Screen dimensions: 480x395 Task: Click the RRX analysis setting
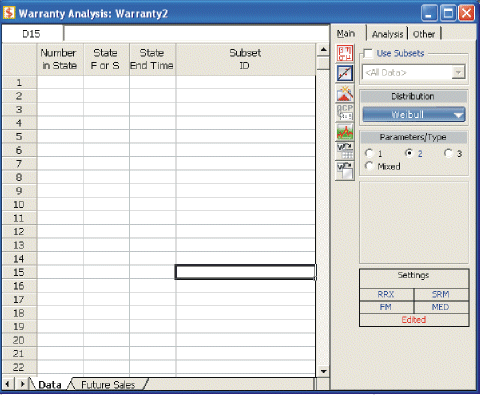point(386,294)
